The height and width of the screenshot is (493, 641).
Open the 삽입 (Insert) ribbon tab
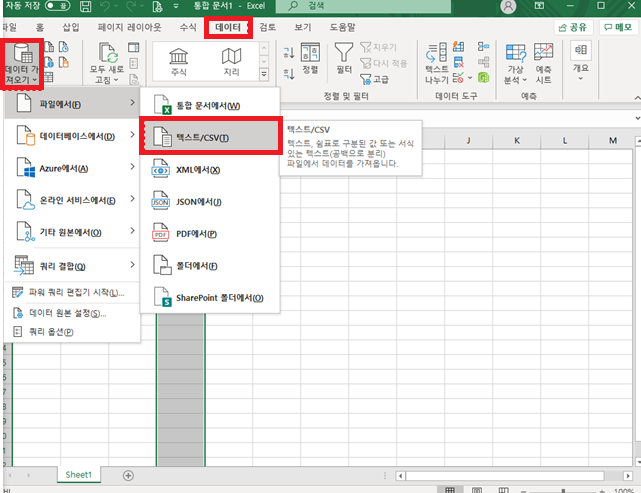[70, 27]
